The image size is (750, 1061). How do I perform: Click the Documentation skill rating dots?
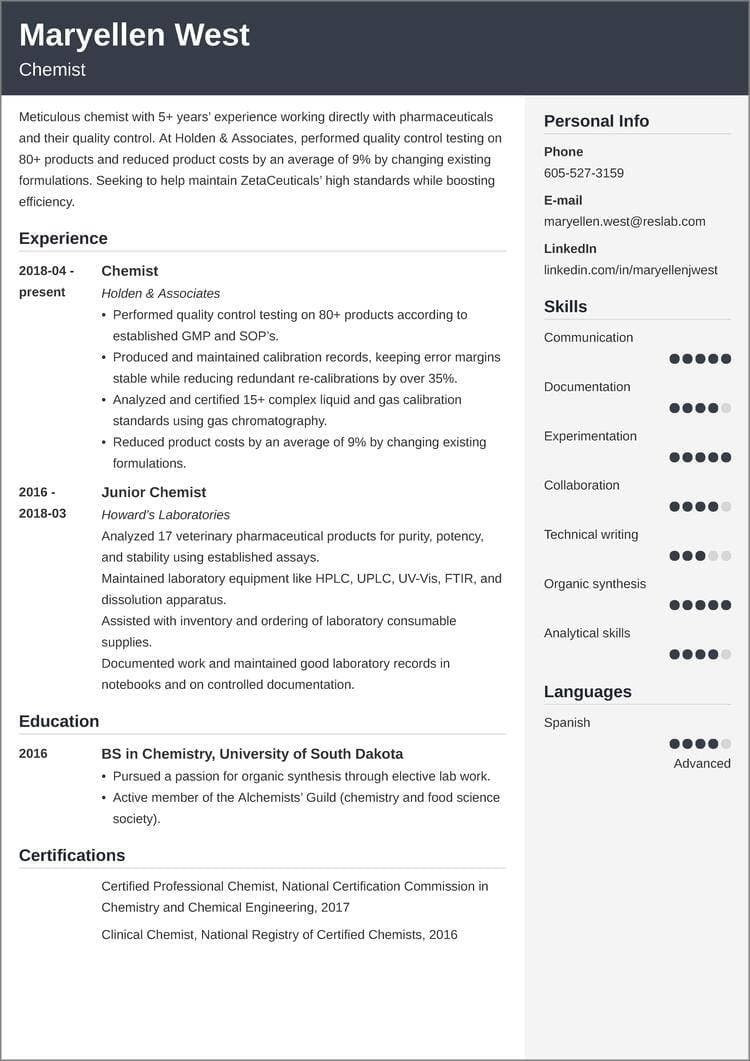coord(700,408)
